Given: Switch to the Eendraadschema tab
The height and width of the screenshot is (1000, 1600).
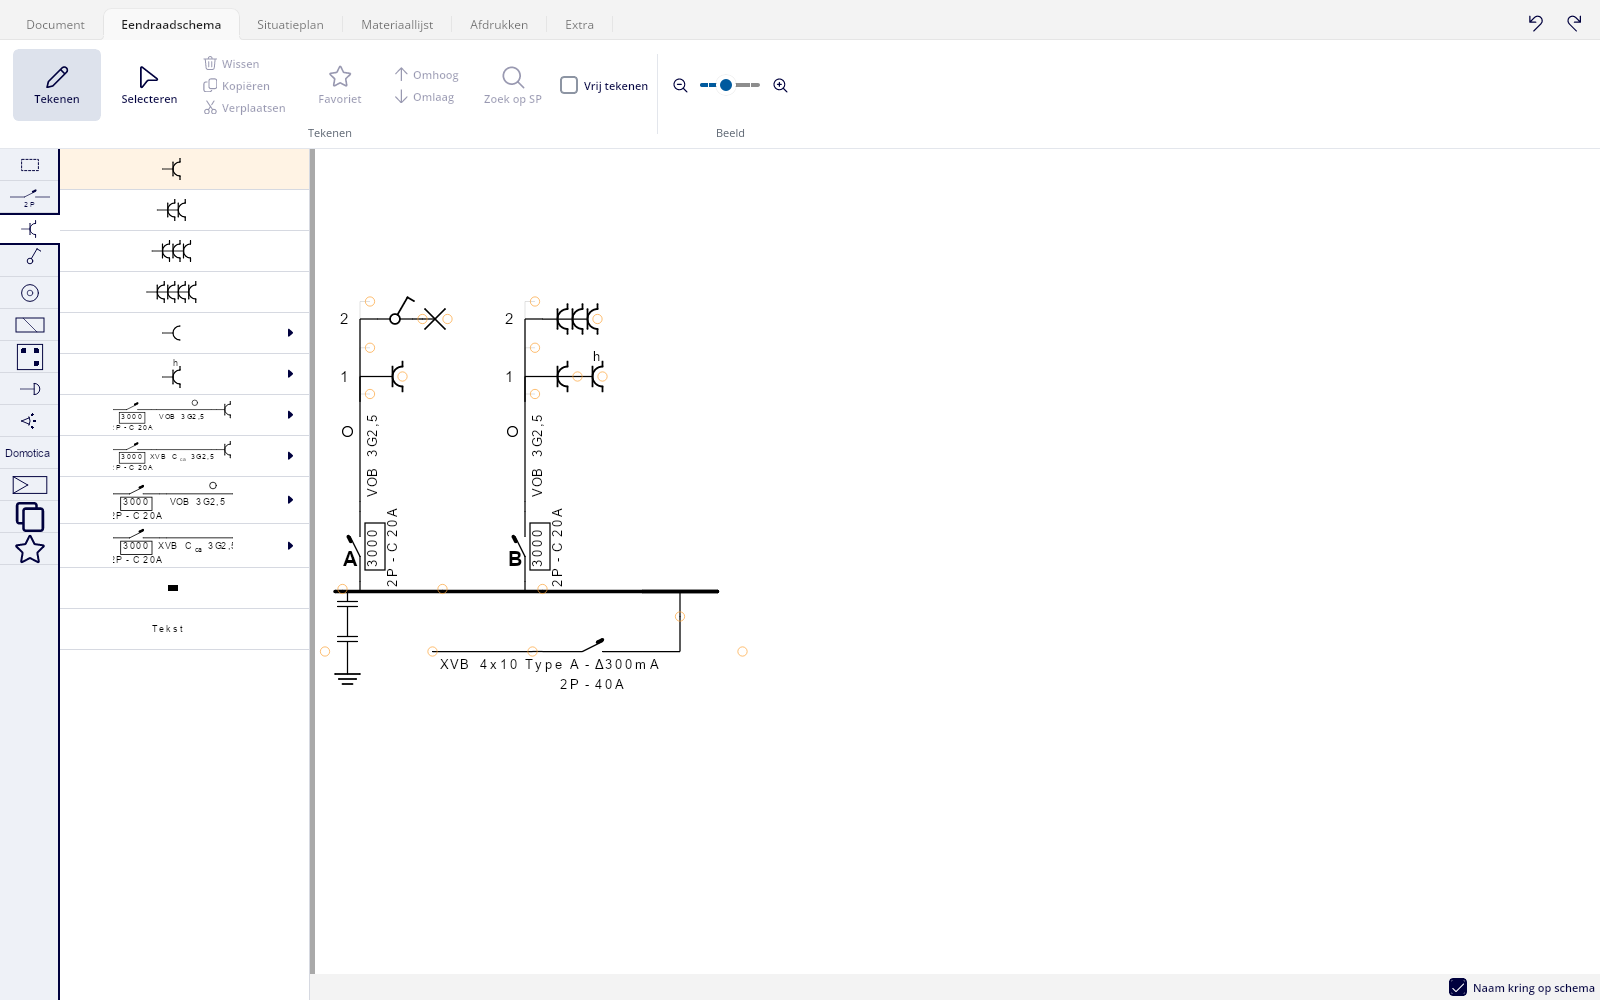Looking at the screenshot, I should (171, 25).
